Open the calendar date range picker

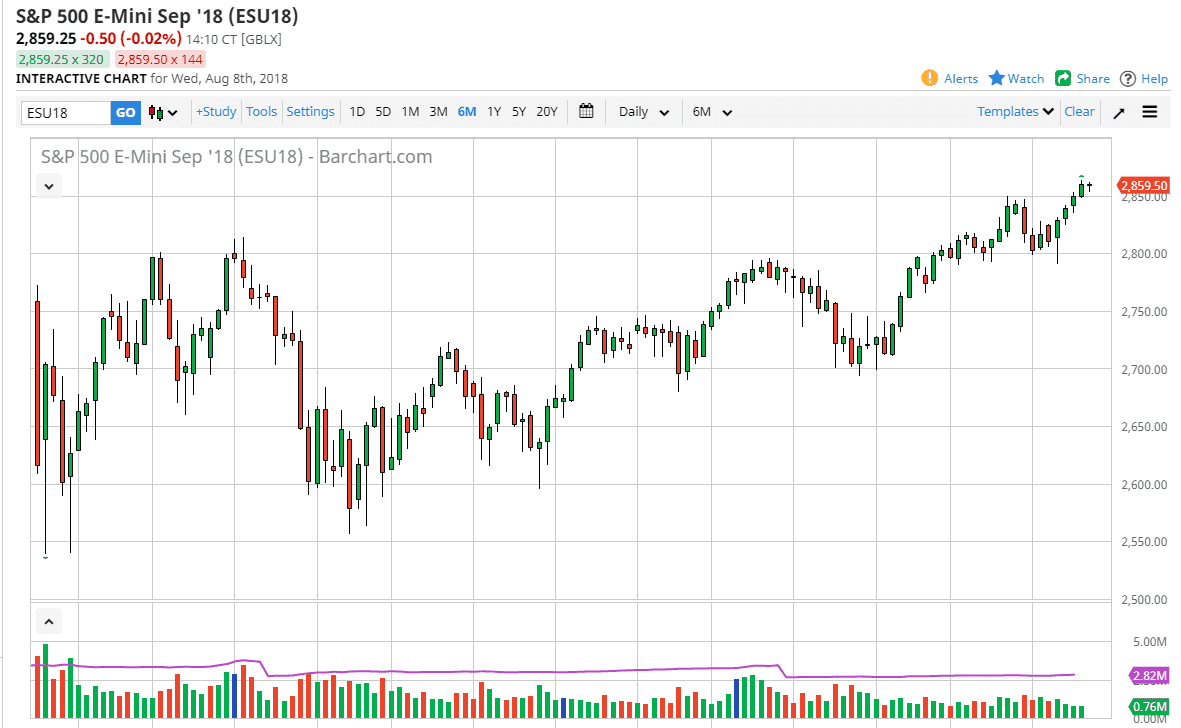coord(586,112)
